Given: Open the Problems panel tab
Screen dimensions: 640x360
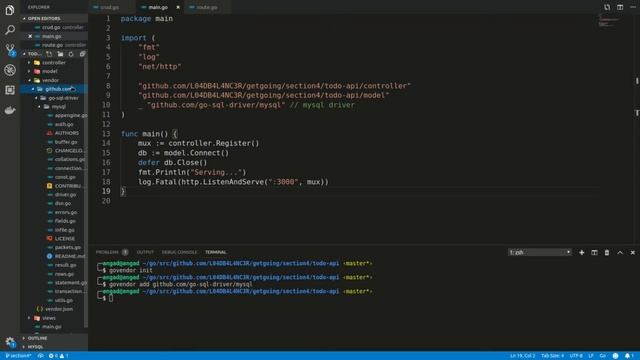Looking at the screenshot, I should tap(111, 253).
